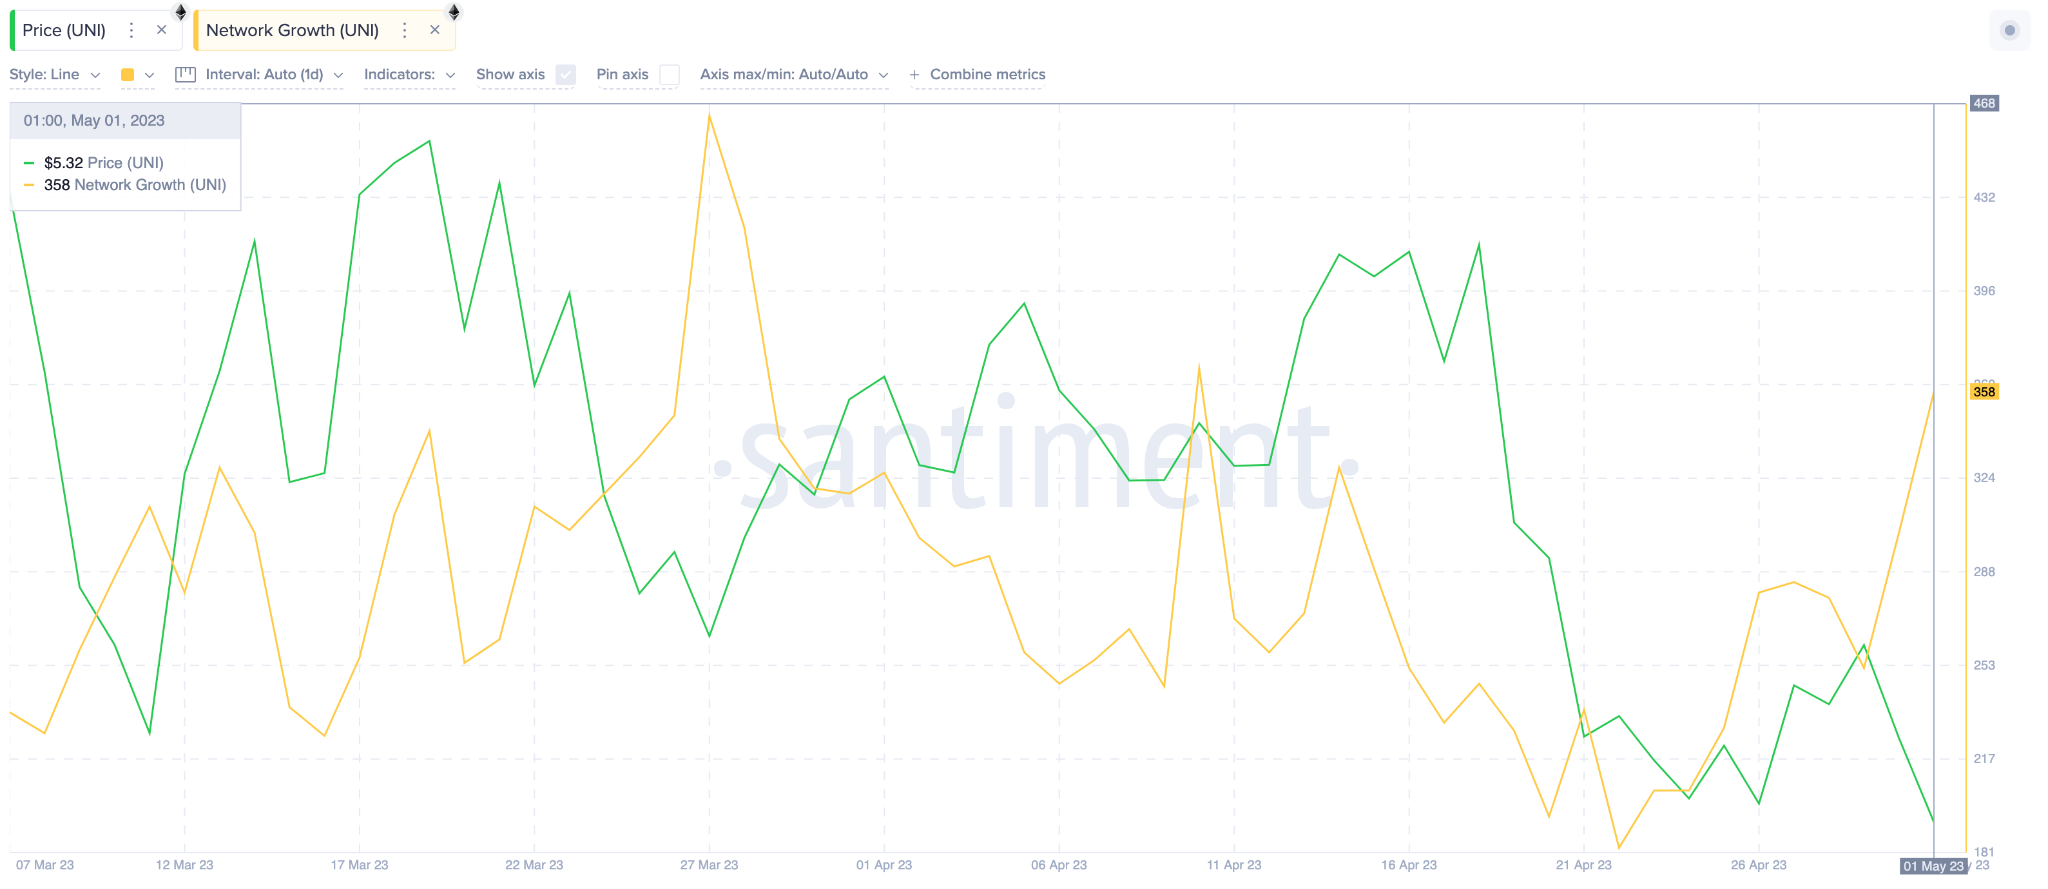The height and width of the screenshot is (889, 2048).
Task: Select the Price (UNI) metric tab
Action: (65, 30)
